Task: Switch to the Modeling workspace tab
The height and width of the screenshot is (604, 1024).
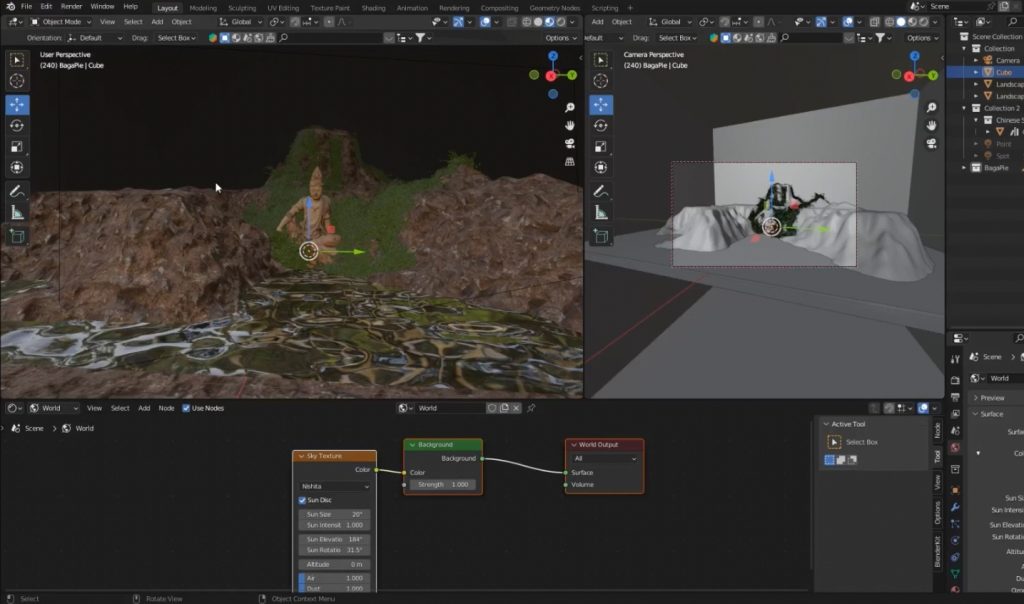Action: (x=202, y=8)
